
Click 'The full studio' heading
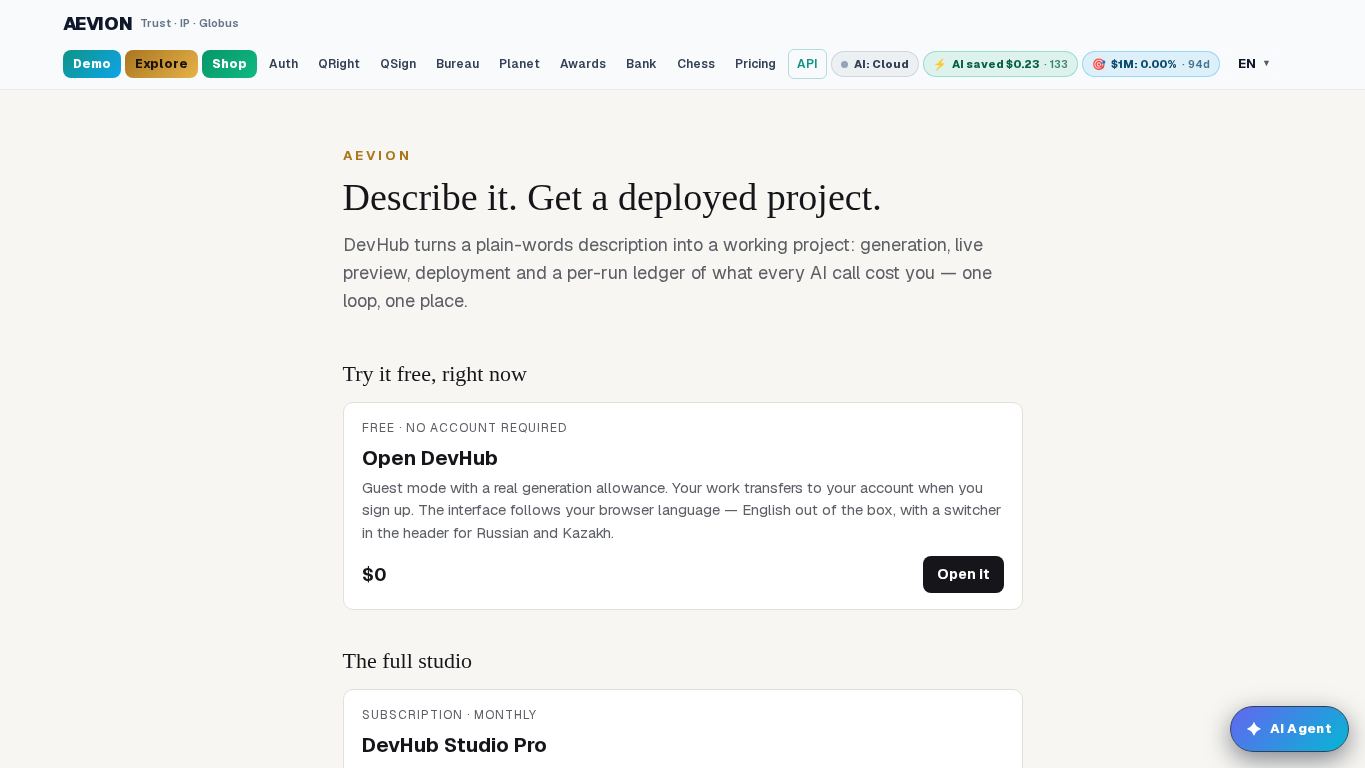pyautogui.click(x=407, y=661)
